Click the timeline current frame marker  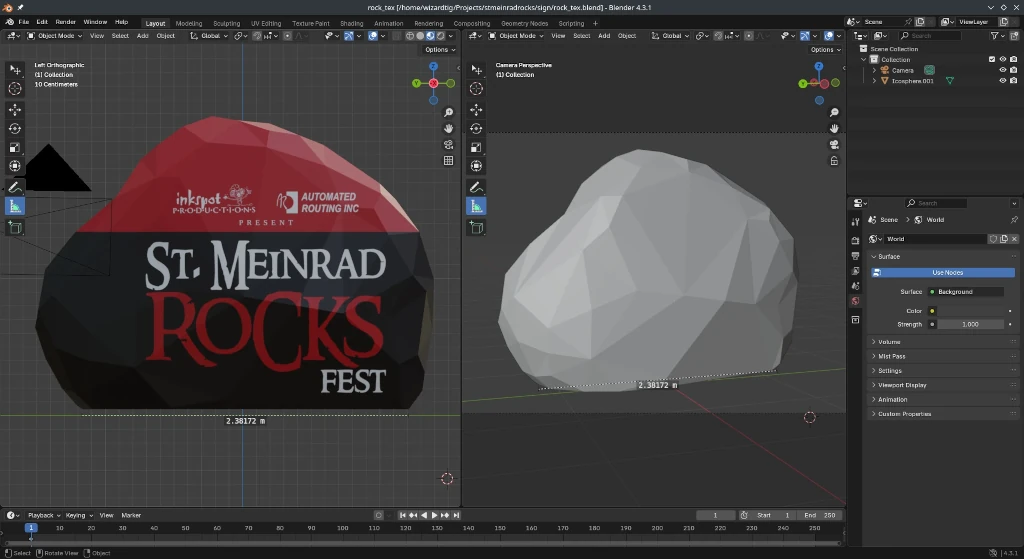[x=31, y=528]
